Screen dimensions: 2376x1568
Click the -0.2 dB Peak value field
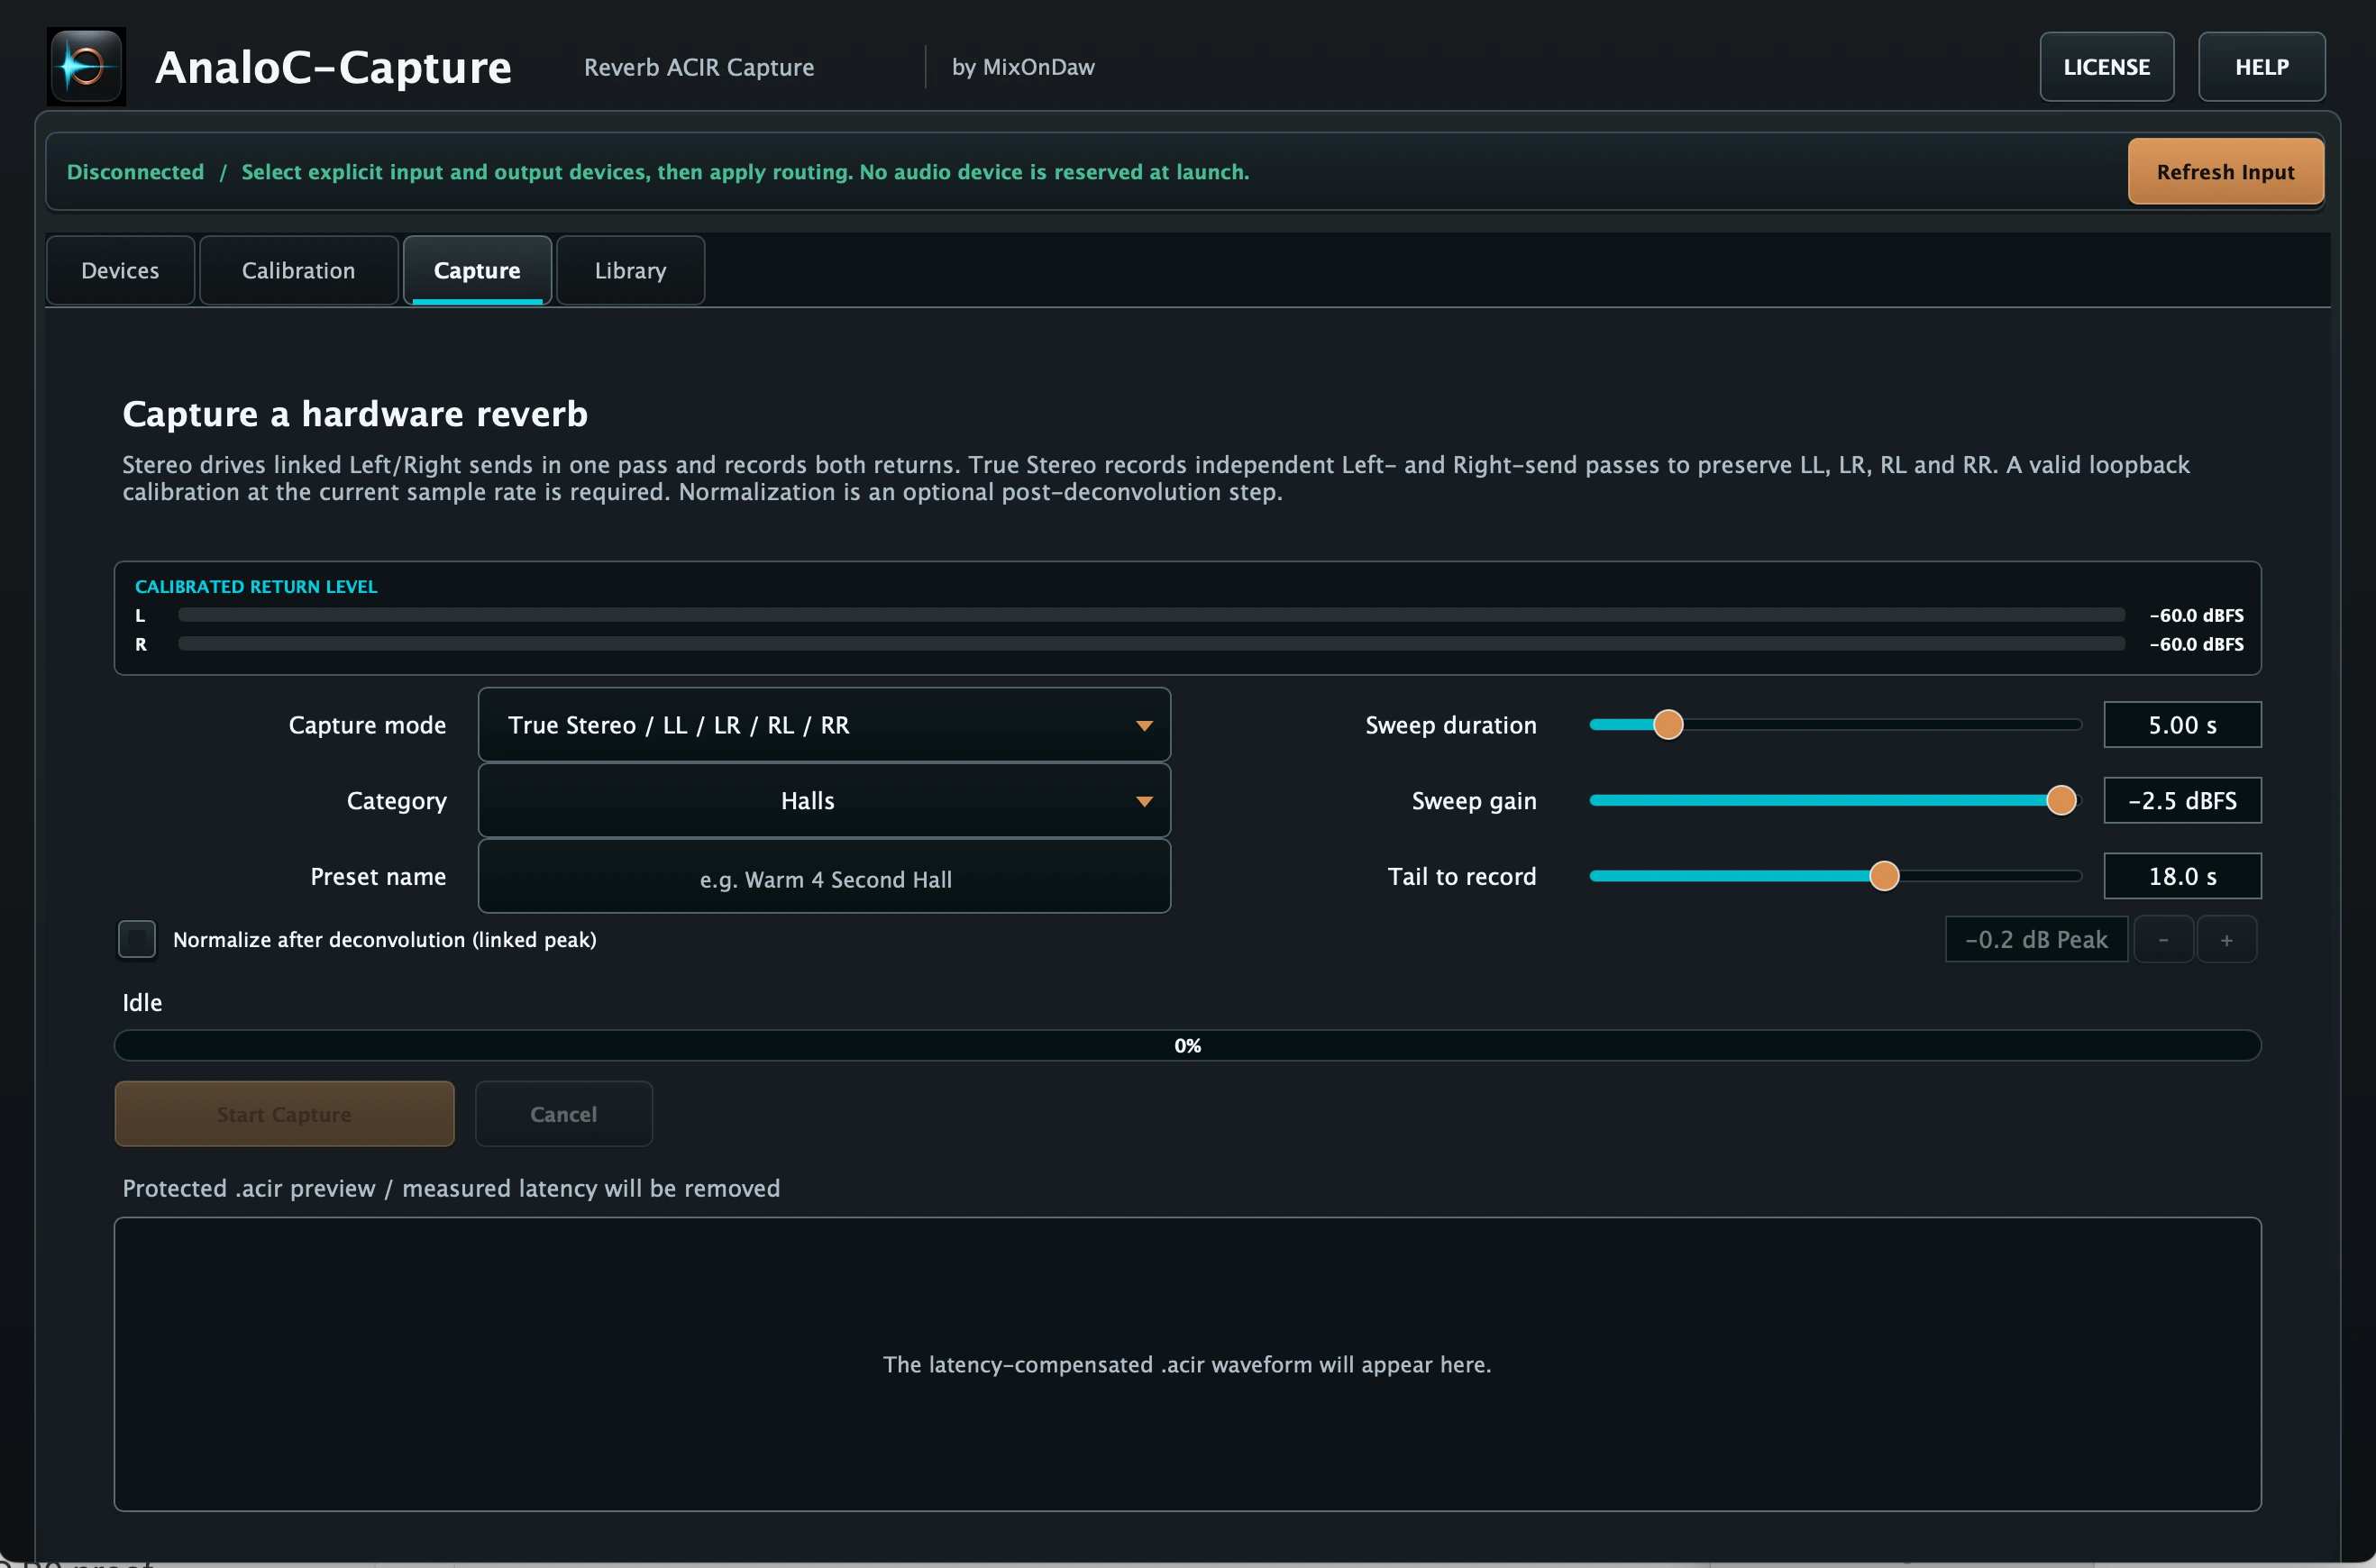point(2036,939)
